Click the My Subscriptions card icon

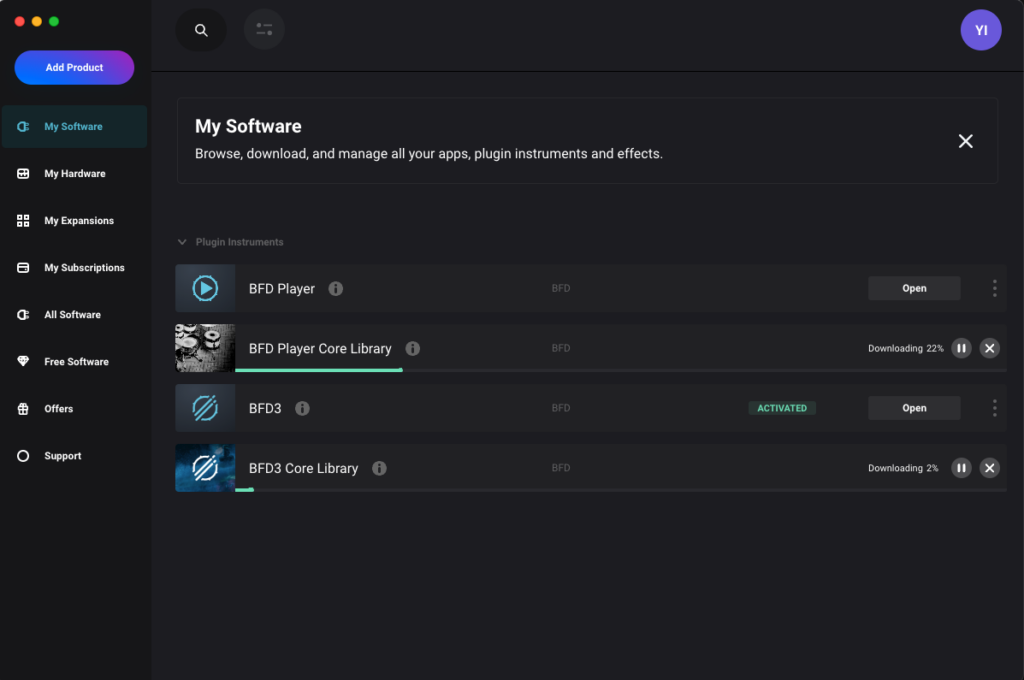(23, 268)
